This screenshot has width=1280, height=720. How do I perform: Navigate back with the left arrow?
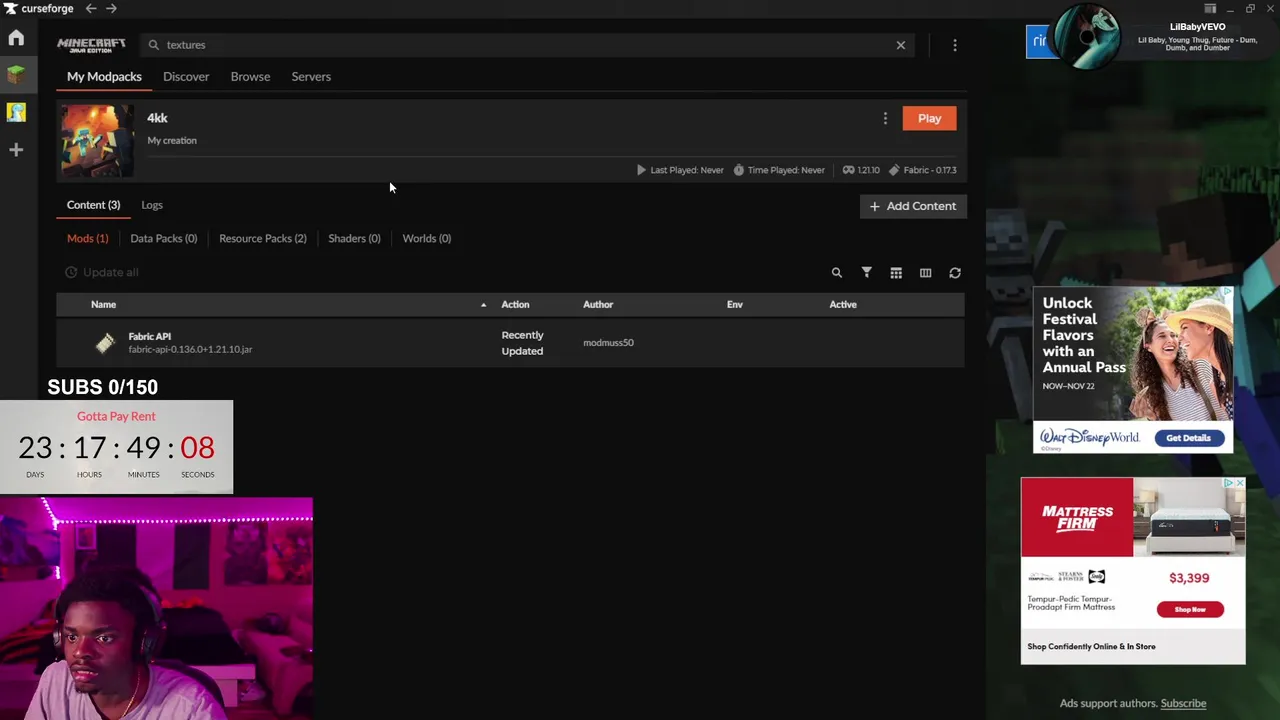click(91, 8)
